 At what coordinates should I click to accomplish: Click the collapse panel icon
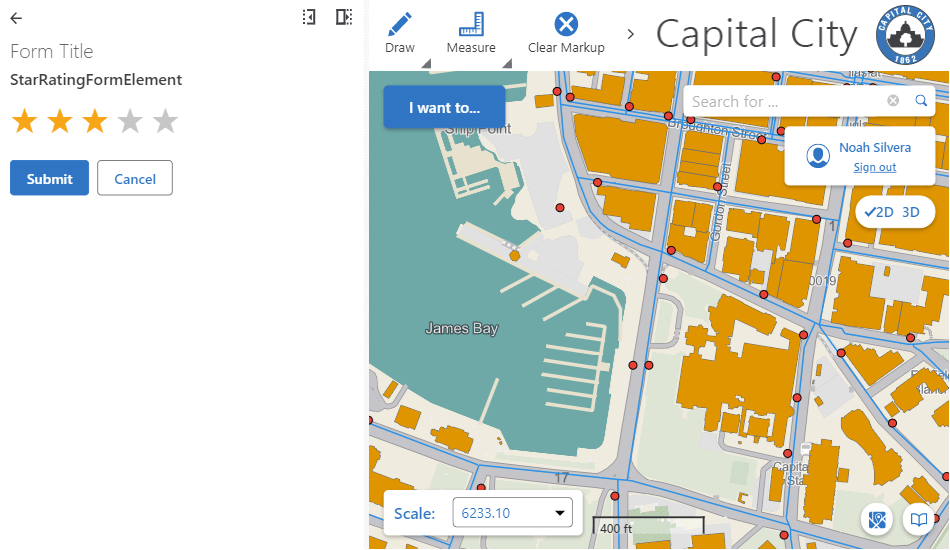309,17
